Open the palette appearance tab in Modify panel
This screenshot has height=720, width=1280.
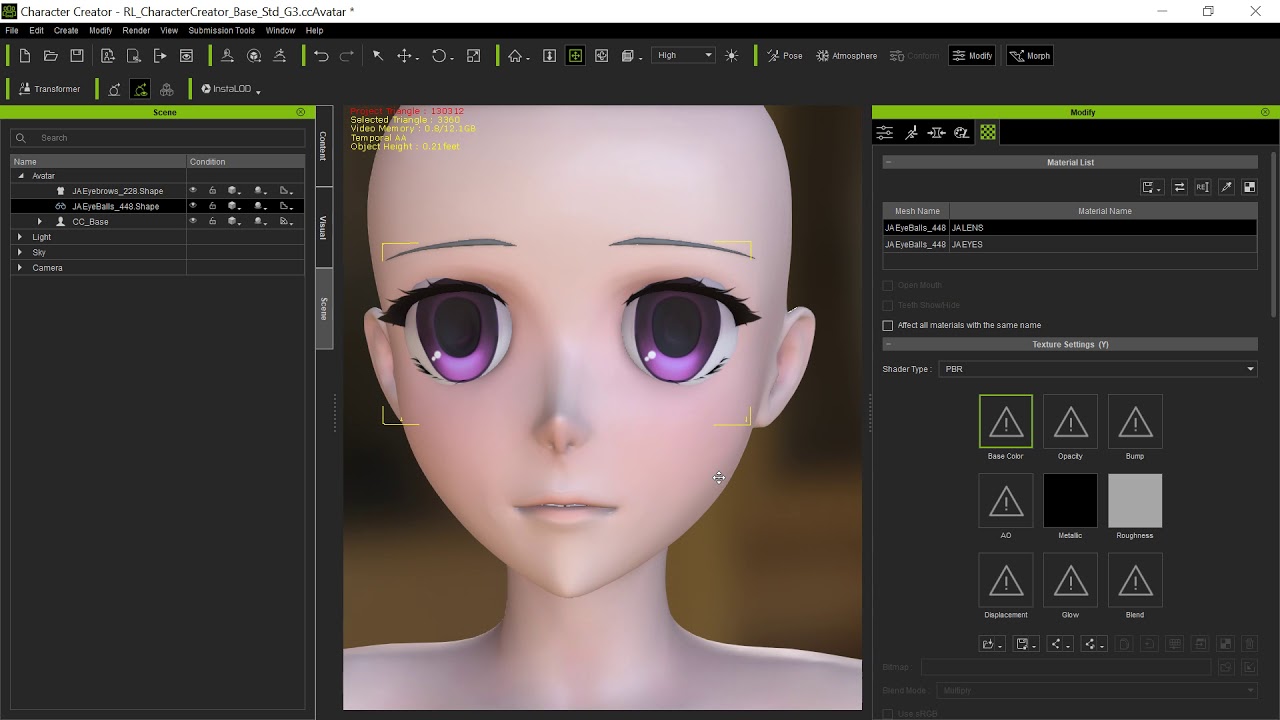tap(961, 132)
